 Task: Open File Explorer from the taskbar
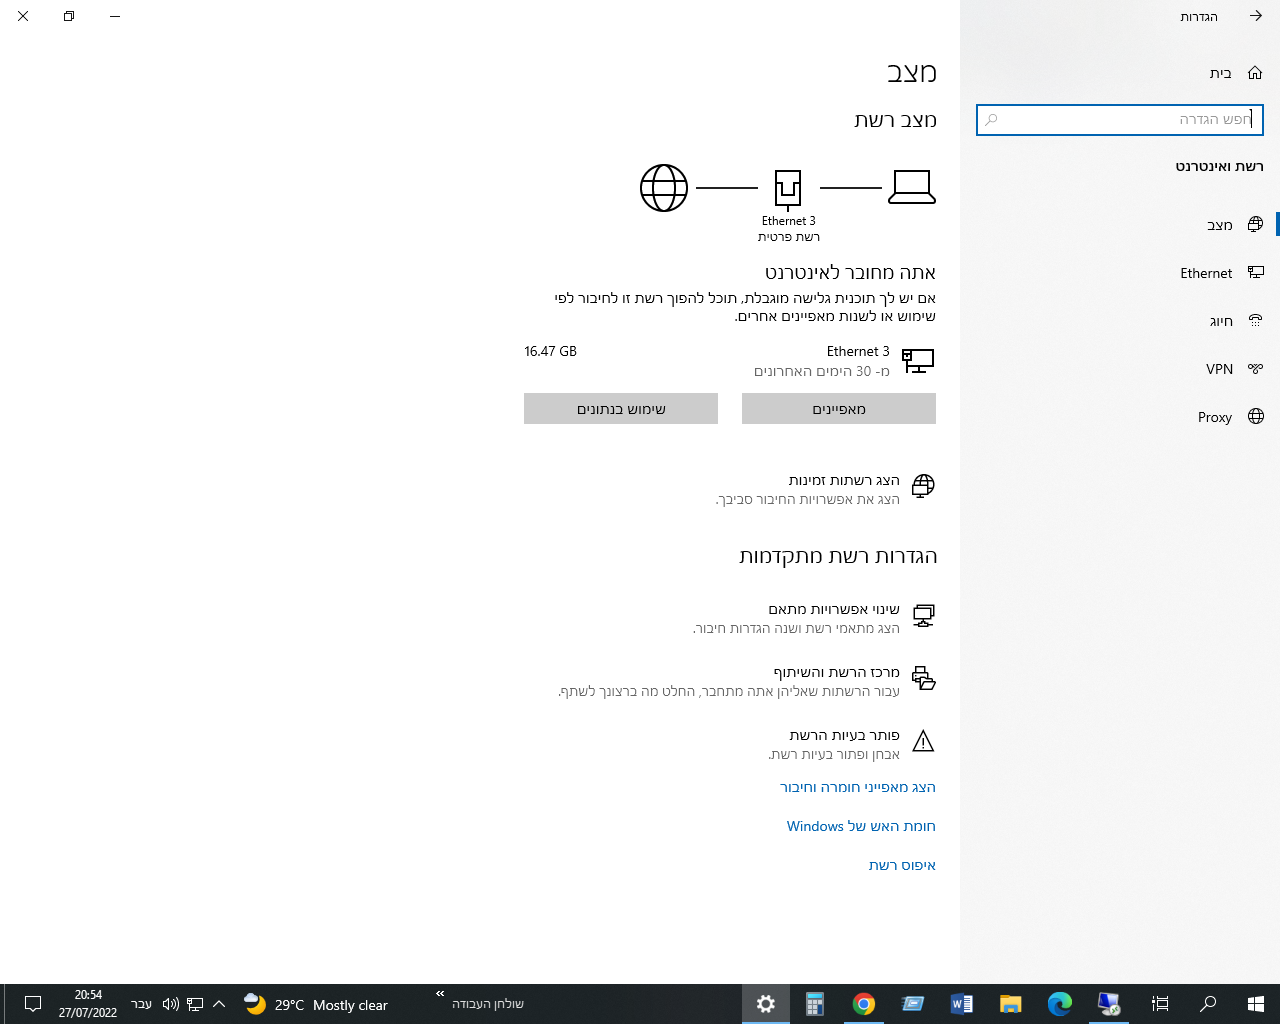pyautogui.click(x=1011, y=1004)
